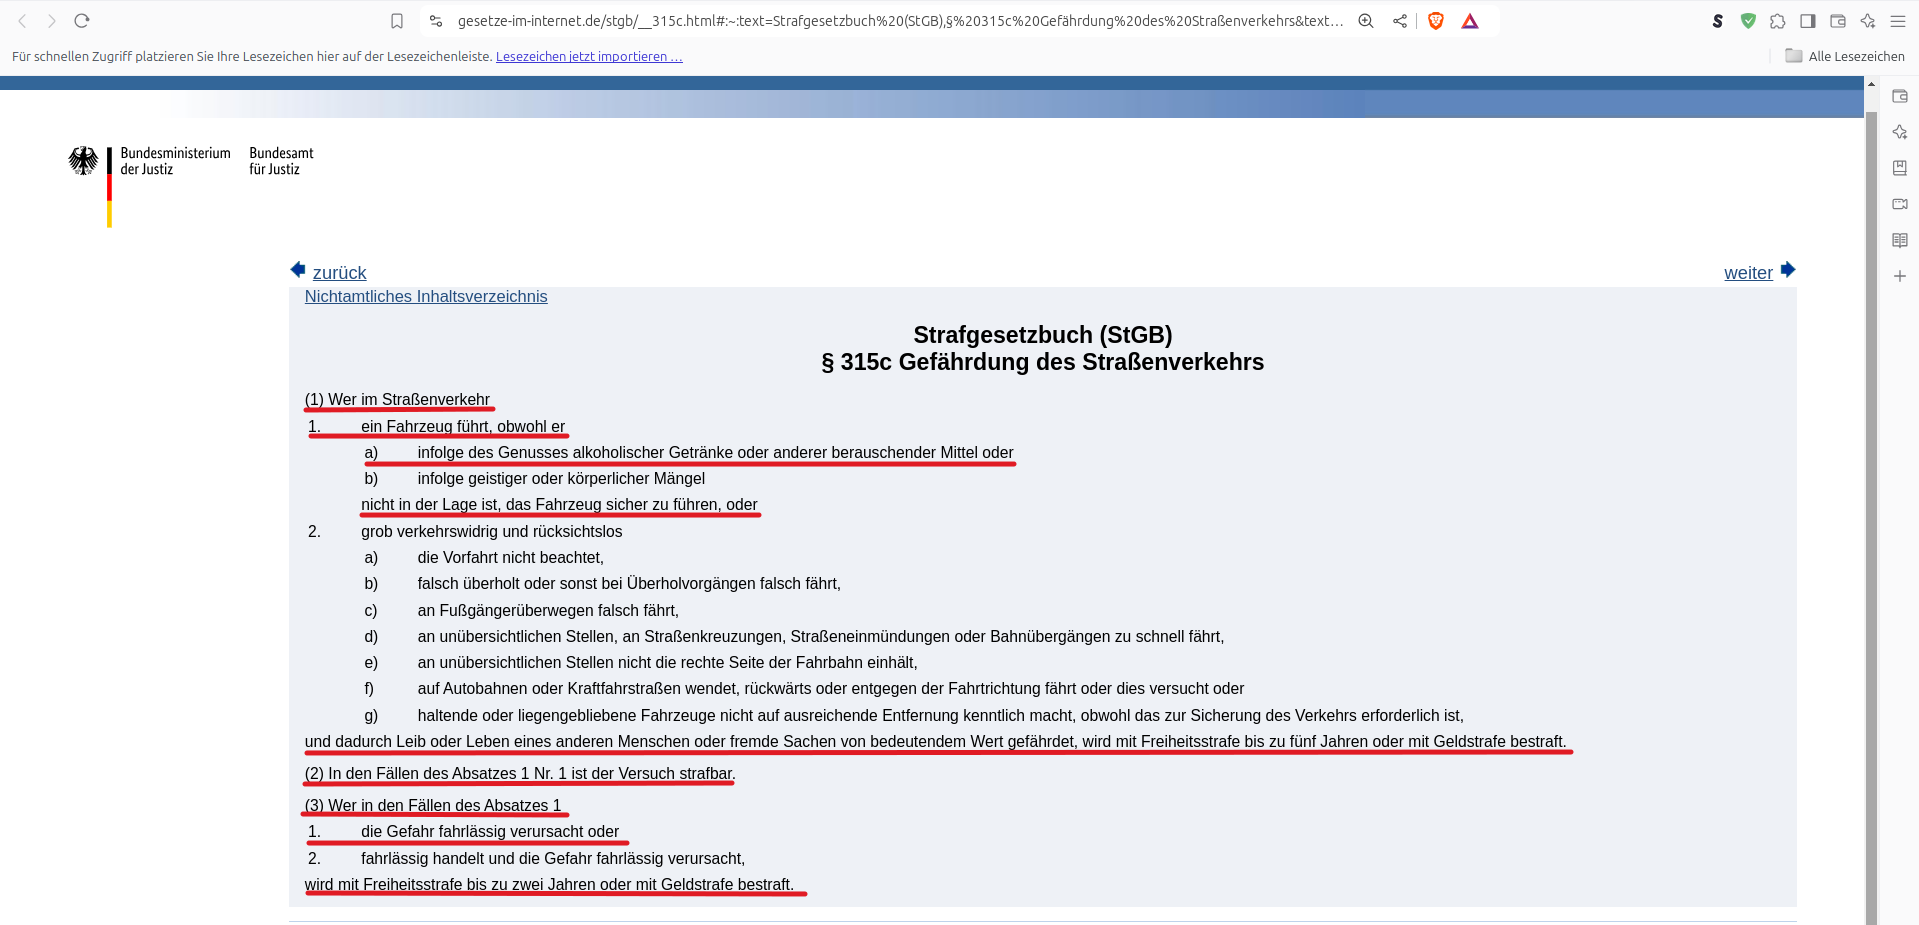The image size is (1919, 925).
Task: Open Nichtamtliches Inhaltsverzeichnis link
Action: point(426,297)
